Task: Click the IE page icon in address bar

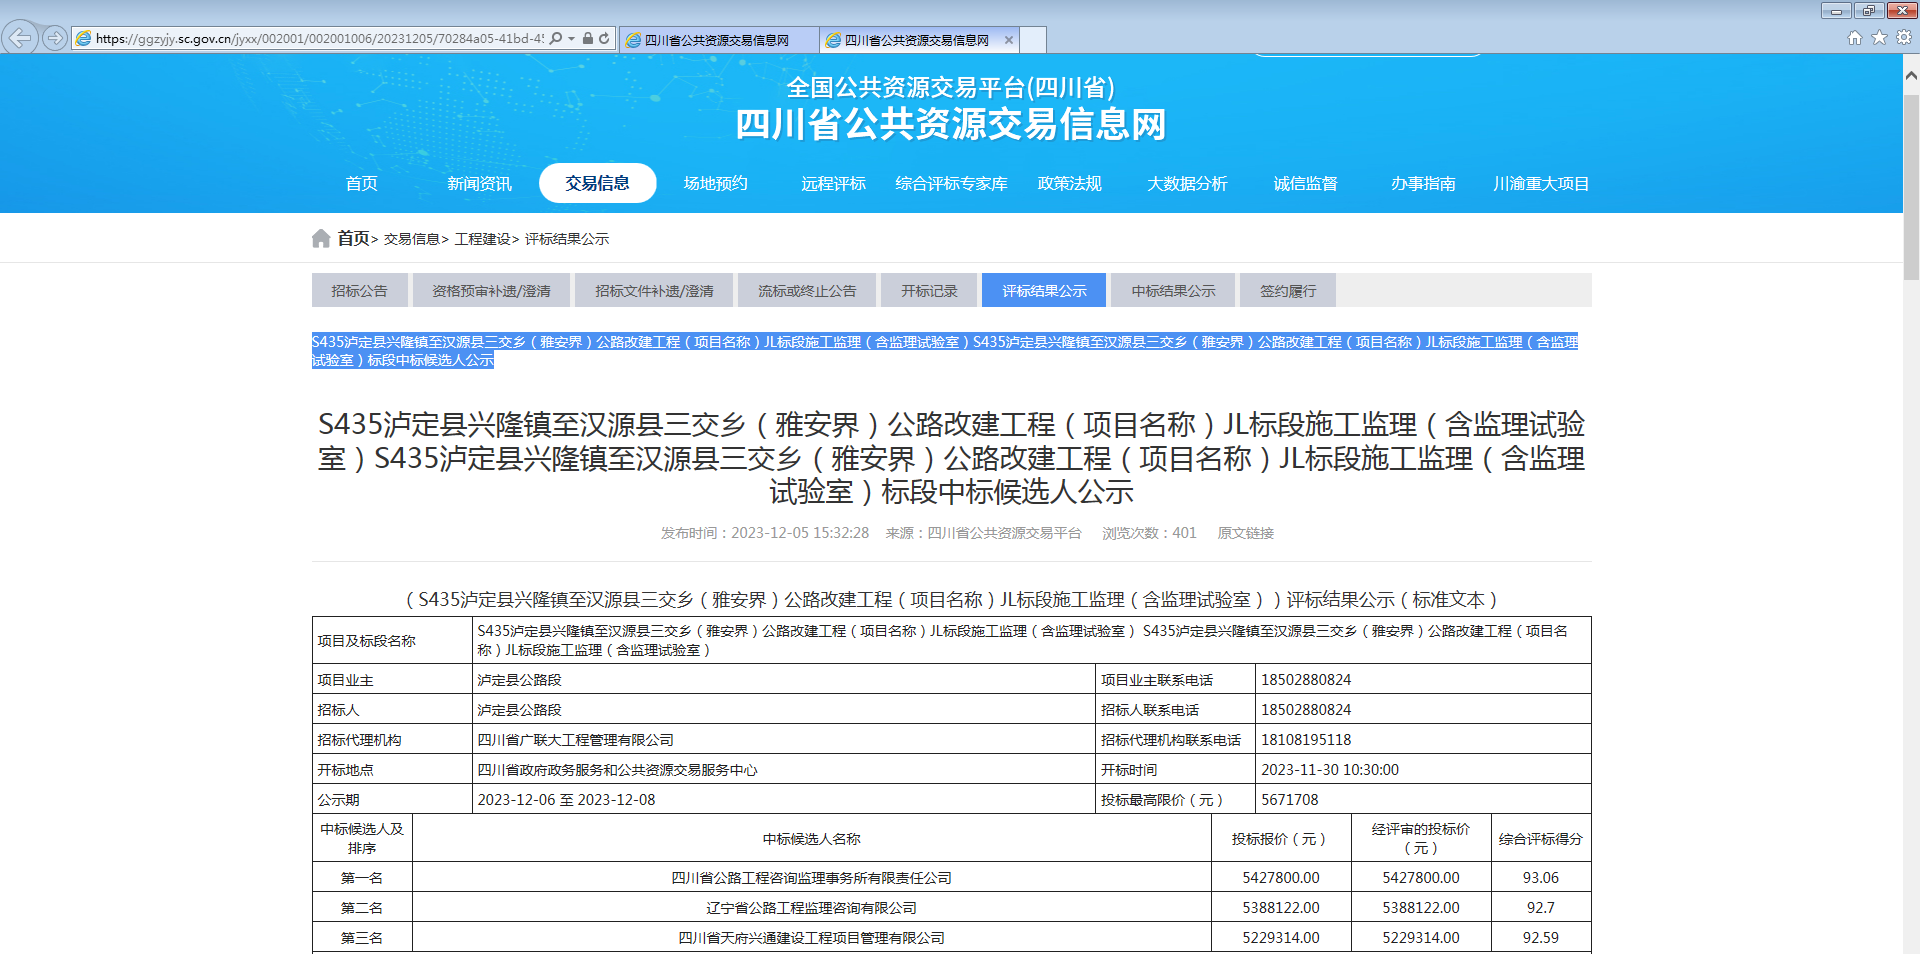Action: click(x=84, y=38)
